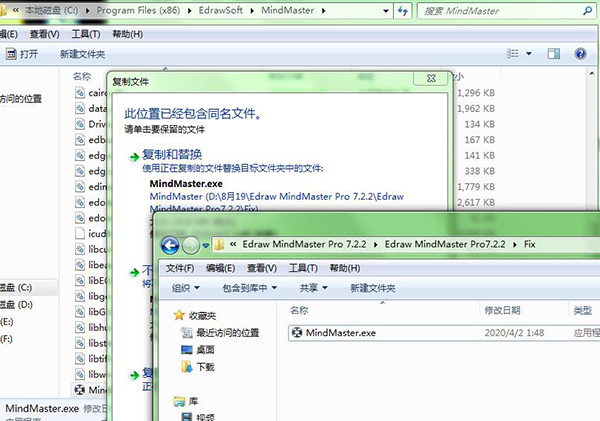Click the scroll up arrow of the file list scrollbar

(592, 73)
